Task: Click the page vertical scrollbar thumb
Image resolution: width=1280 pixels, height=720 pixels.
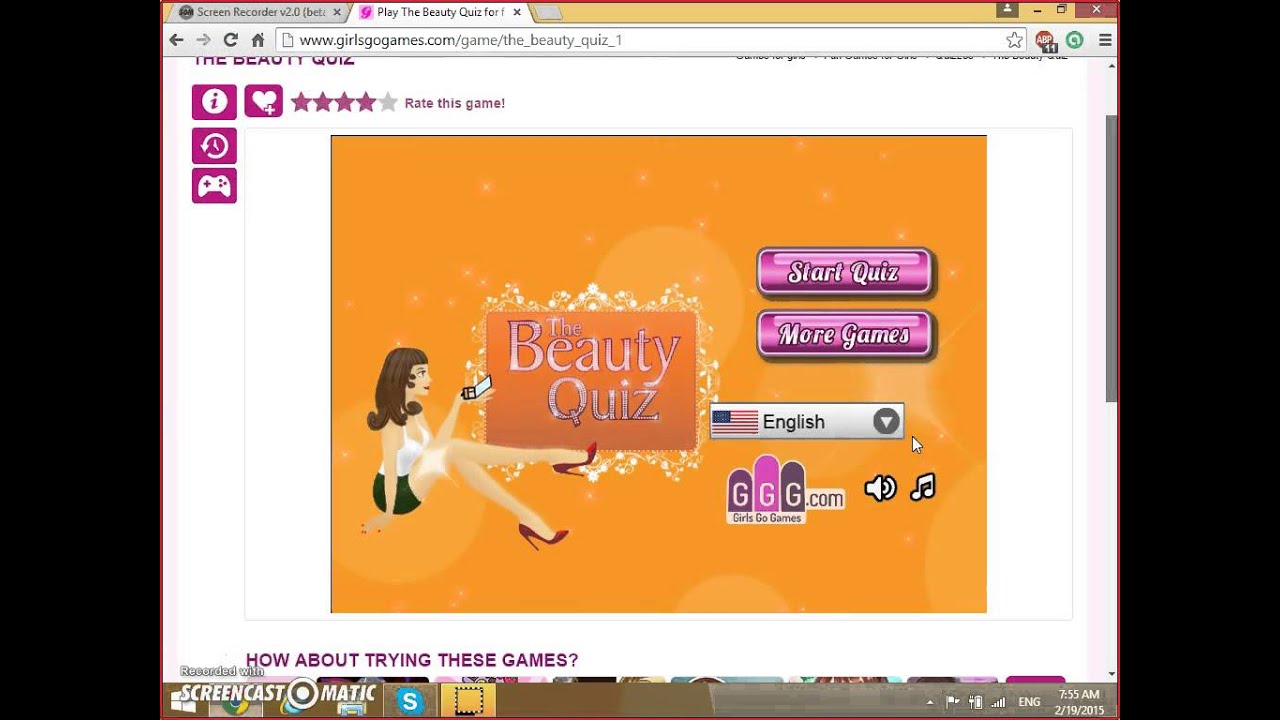Action: (x=1111, y=259)
